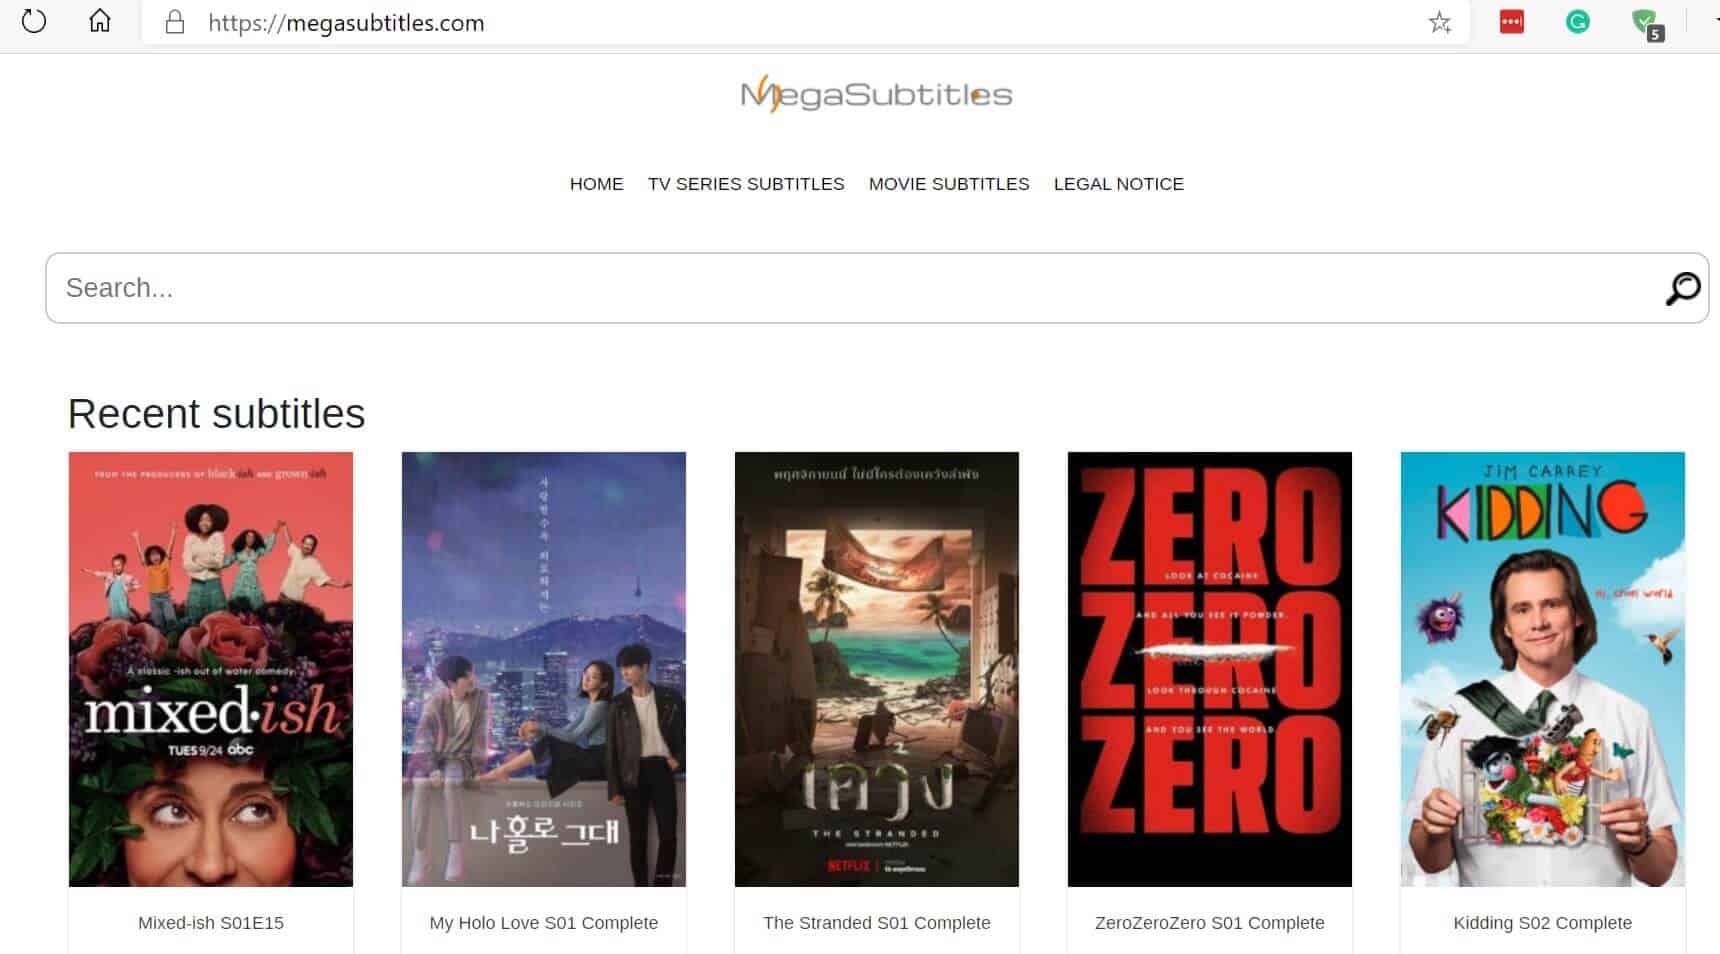Open The Stranded poster thumbnail
Image resolution: width=1720 pixels, height=954 pixels.
pos(877,669)
